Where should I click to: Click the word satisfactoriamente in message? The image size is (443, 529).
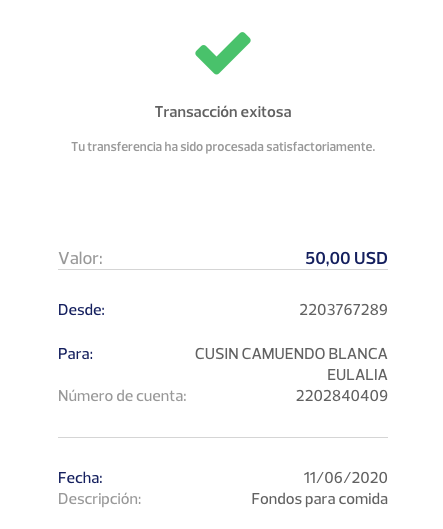pos(321,147)
